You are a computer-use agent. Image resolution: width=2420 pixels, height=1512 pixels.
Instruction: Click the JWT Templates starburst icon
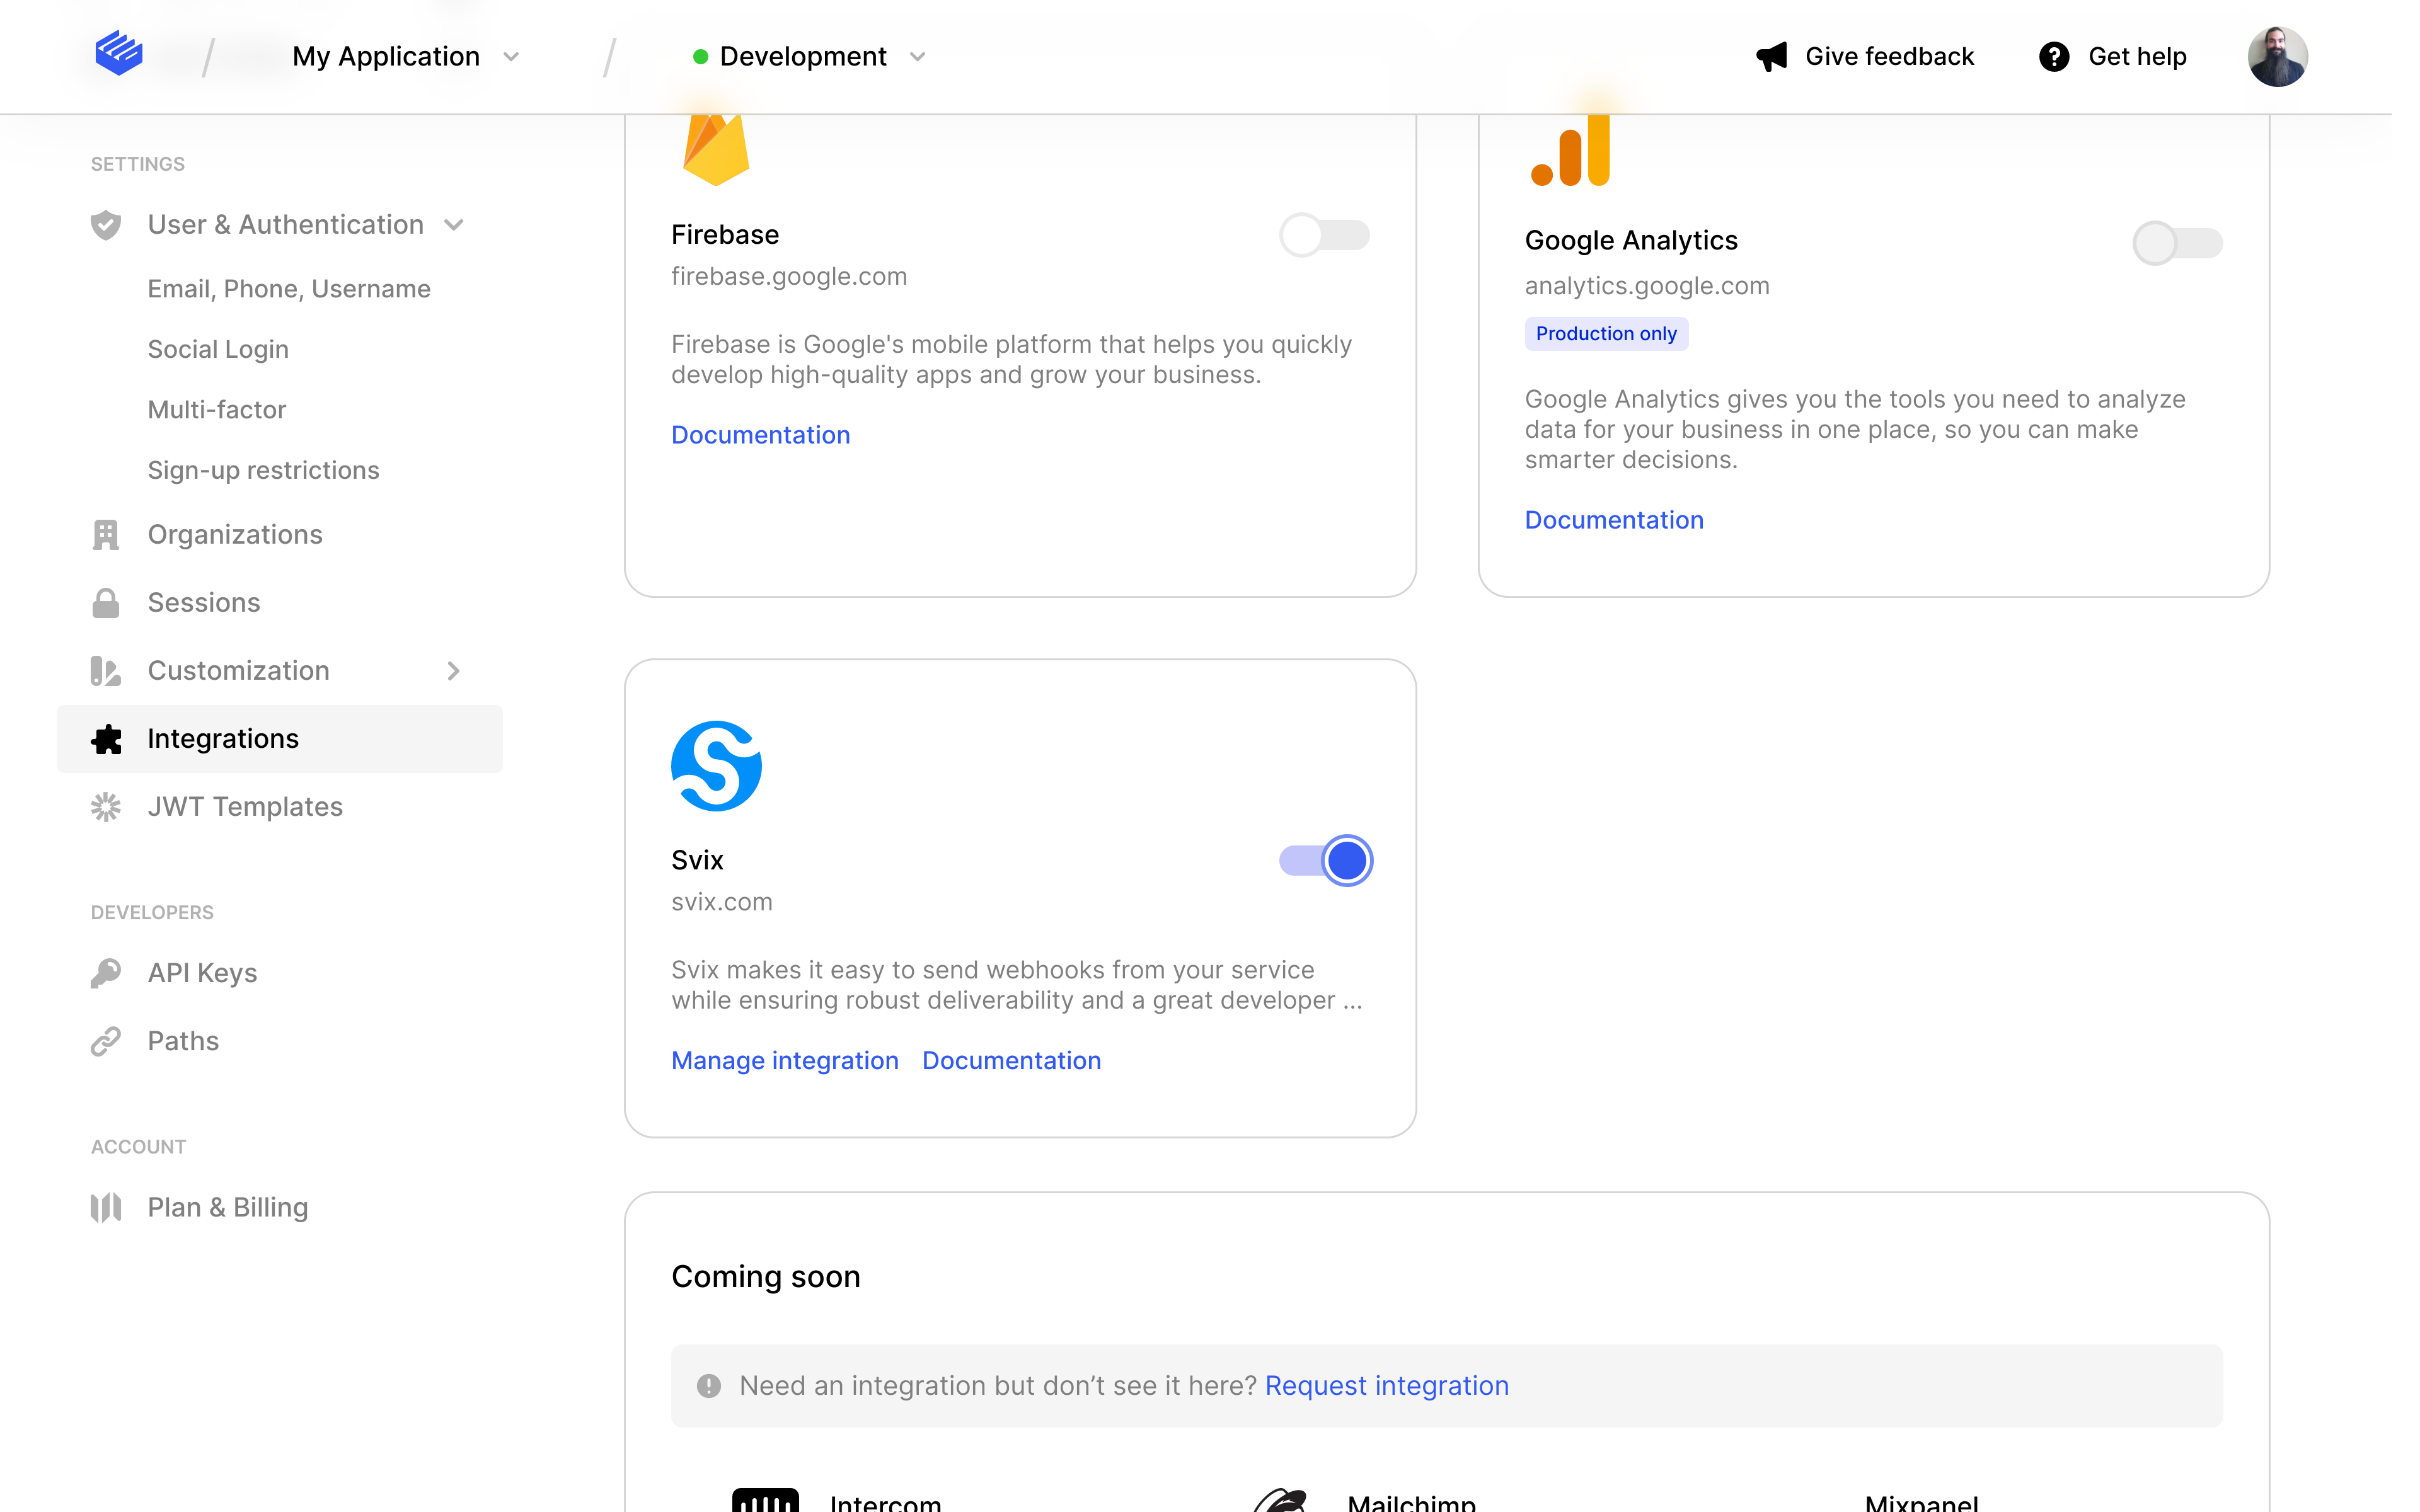click(x=106, y=807)
